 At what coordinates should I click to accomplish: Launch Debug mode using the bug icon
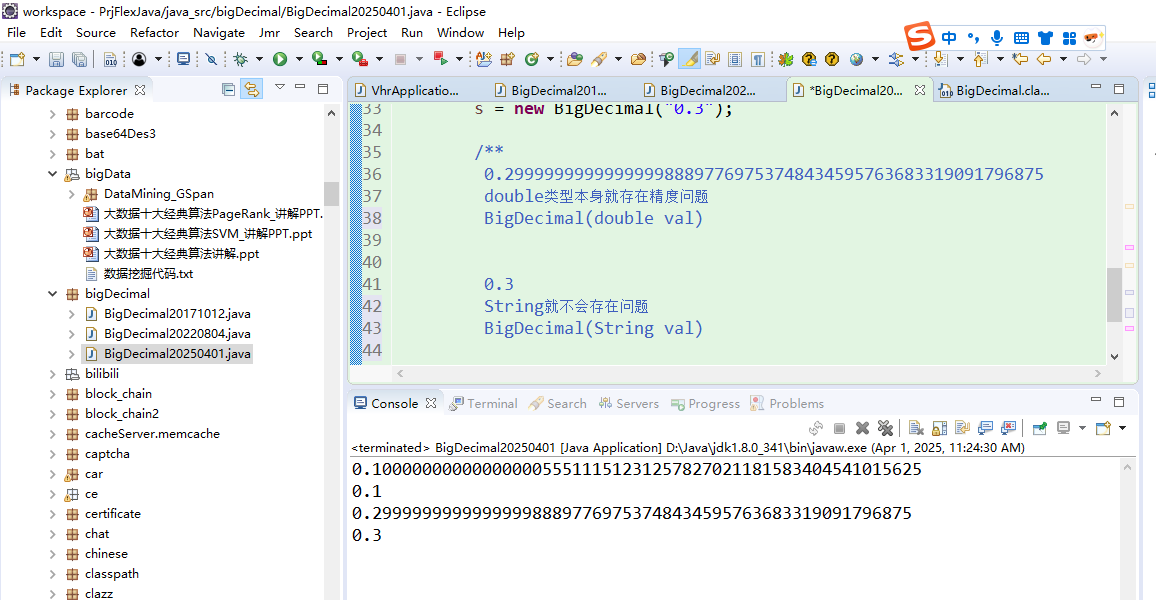tap(241, 59)
